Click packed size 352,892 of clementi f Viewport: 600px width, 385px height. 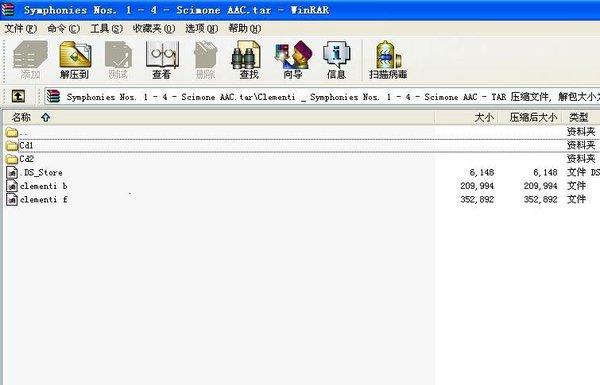pos(540,199)
